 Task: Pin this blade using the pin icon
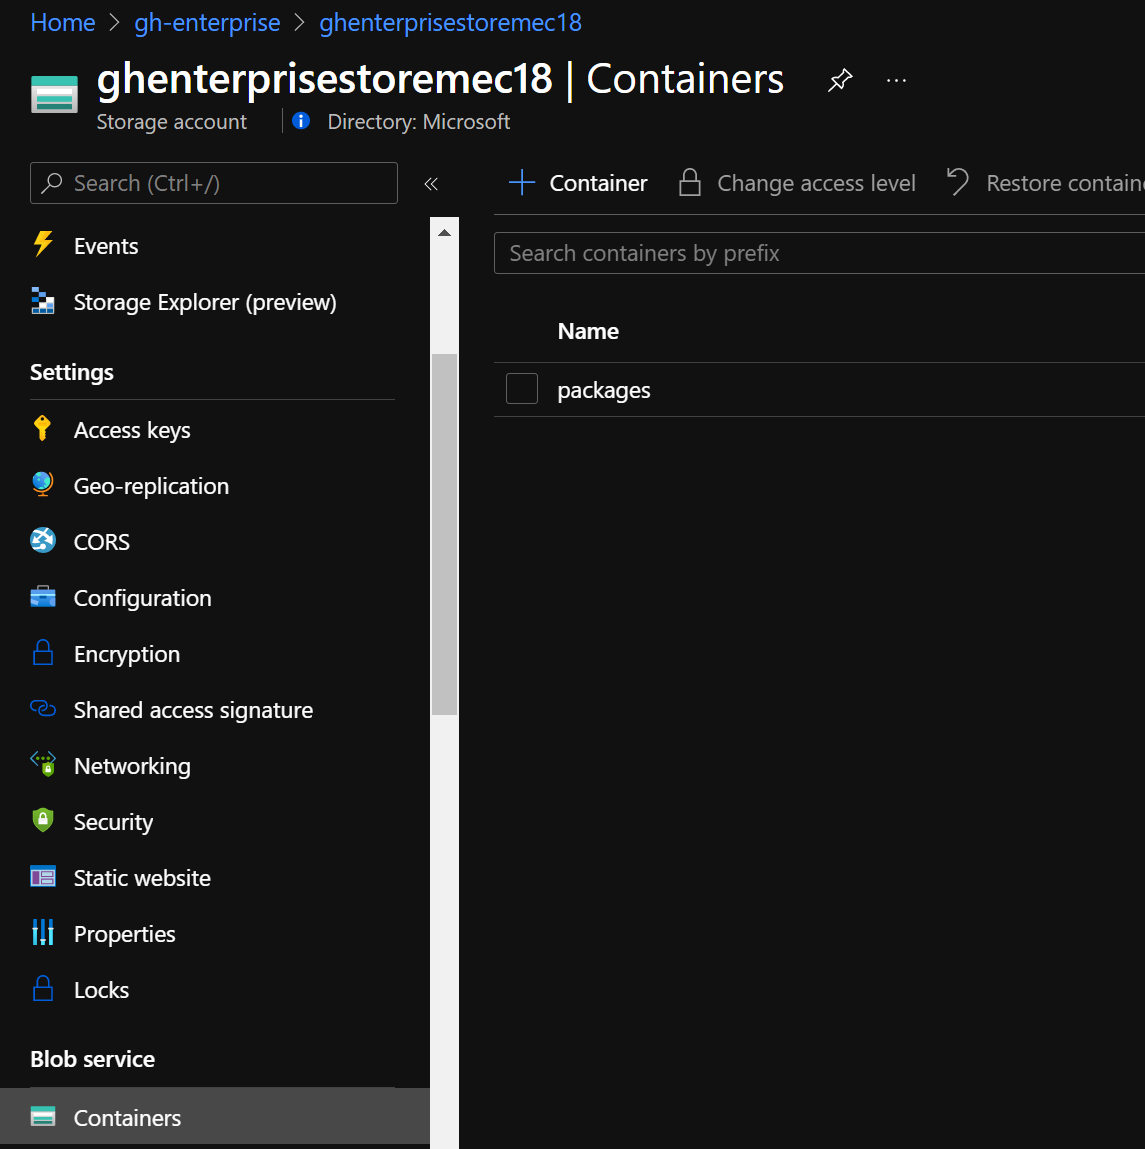coord(840,80)
